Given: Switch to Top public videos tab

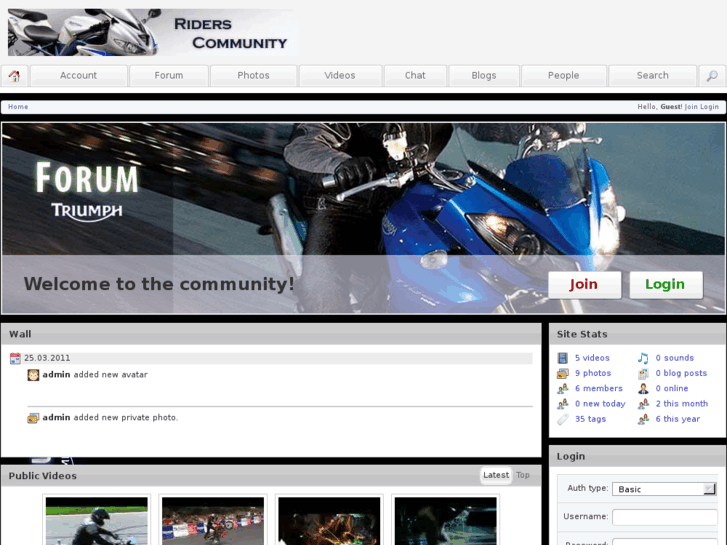Looking at the screenshot, I should pyautogui.click(x=523, y=475).
